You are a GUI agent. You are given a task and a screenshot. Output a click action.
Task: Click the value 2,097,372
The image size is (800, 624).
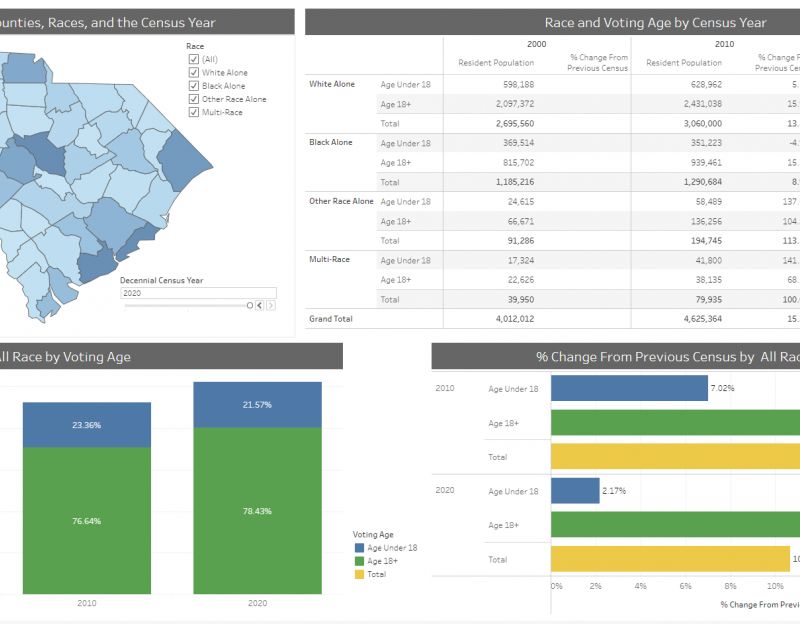pos(515,104)
